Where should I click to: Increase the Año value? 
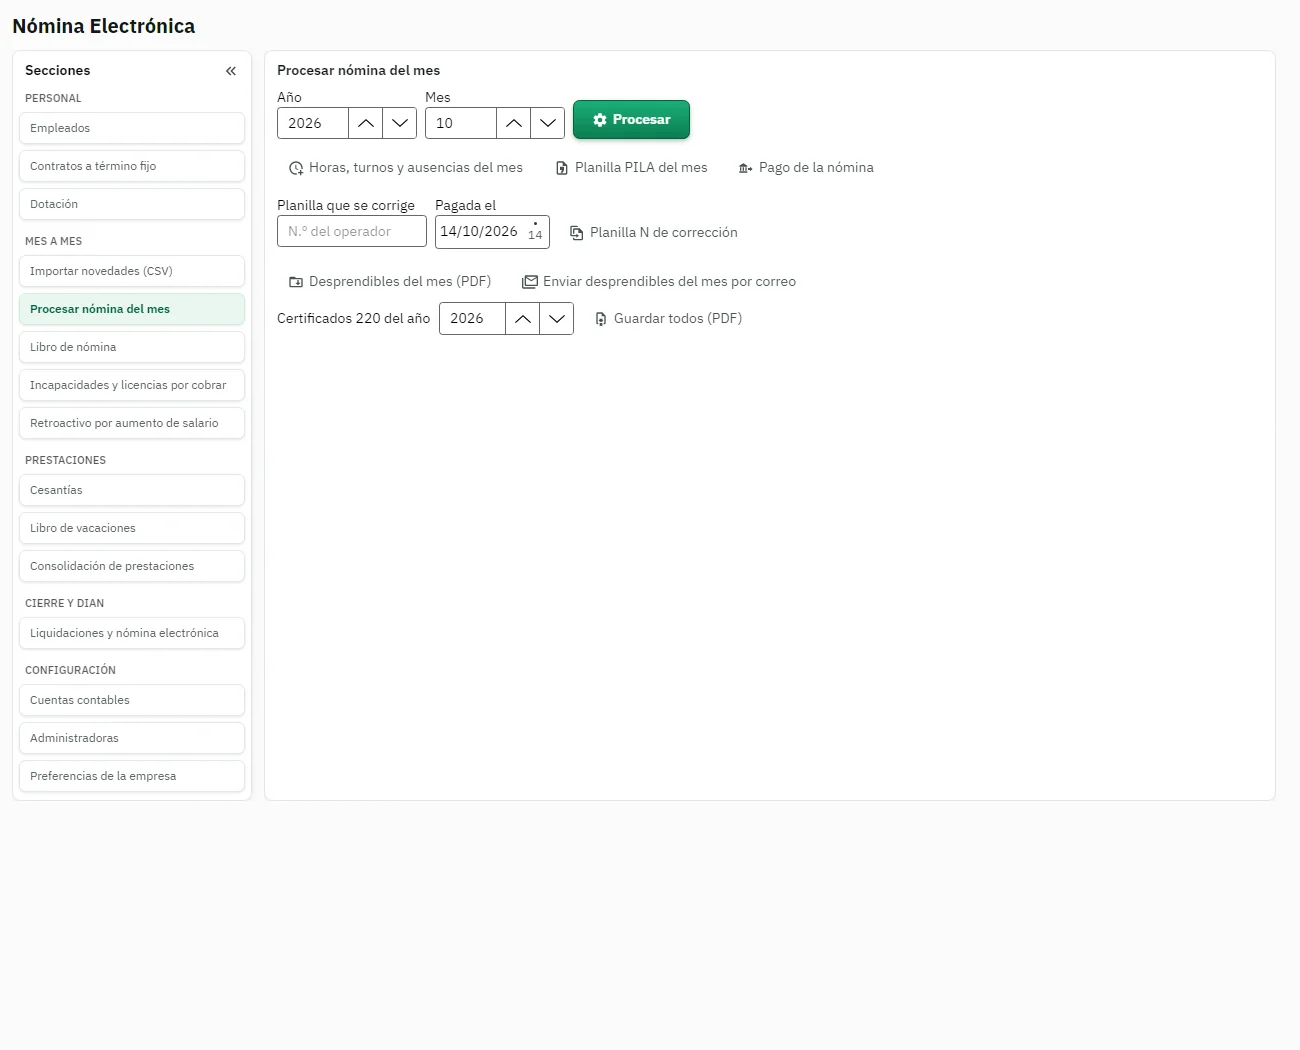[x=366, y=123]
